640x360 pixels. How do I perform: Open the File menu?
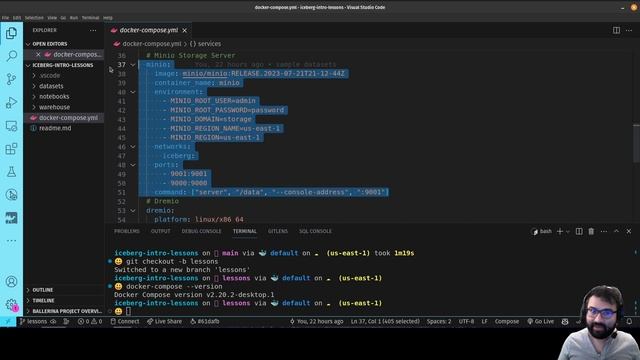[x=5, y=18]
